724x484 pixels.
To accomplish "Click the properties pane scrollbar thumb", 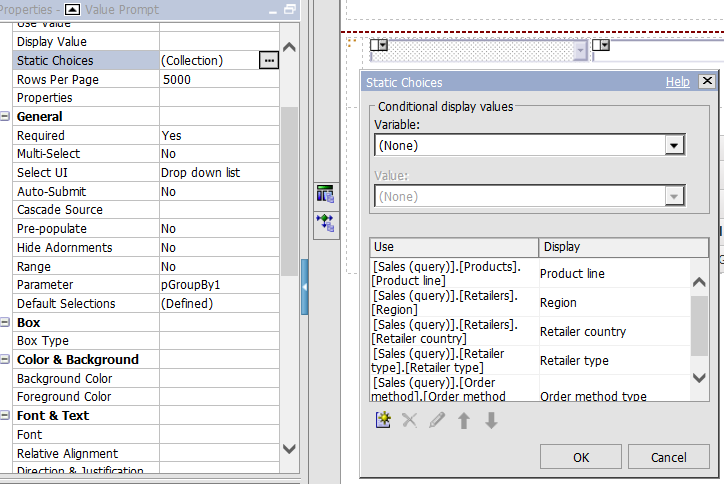I will [x=289, y=191].
